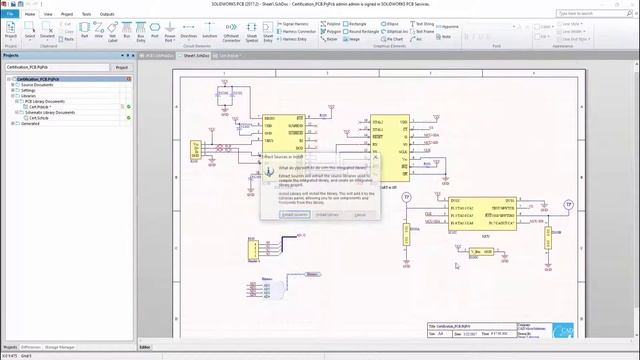The height and width of the screenshot is (360, 640).
Task: Choose the Round Rectangle graphic tool
Action: point(361,31)
